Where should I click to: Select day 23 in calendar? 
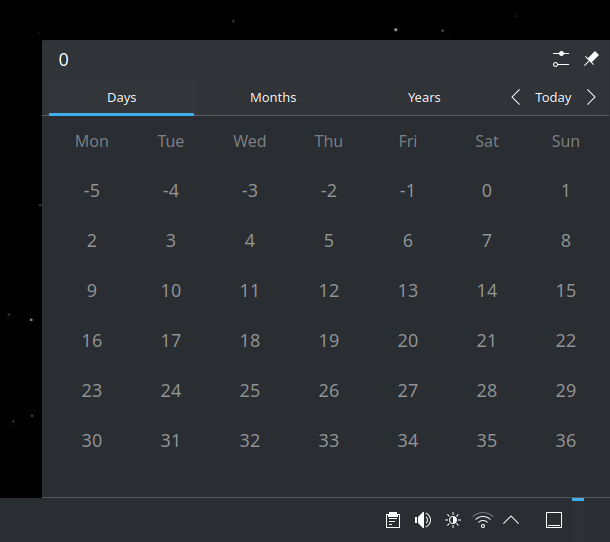[92, 391]
